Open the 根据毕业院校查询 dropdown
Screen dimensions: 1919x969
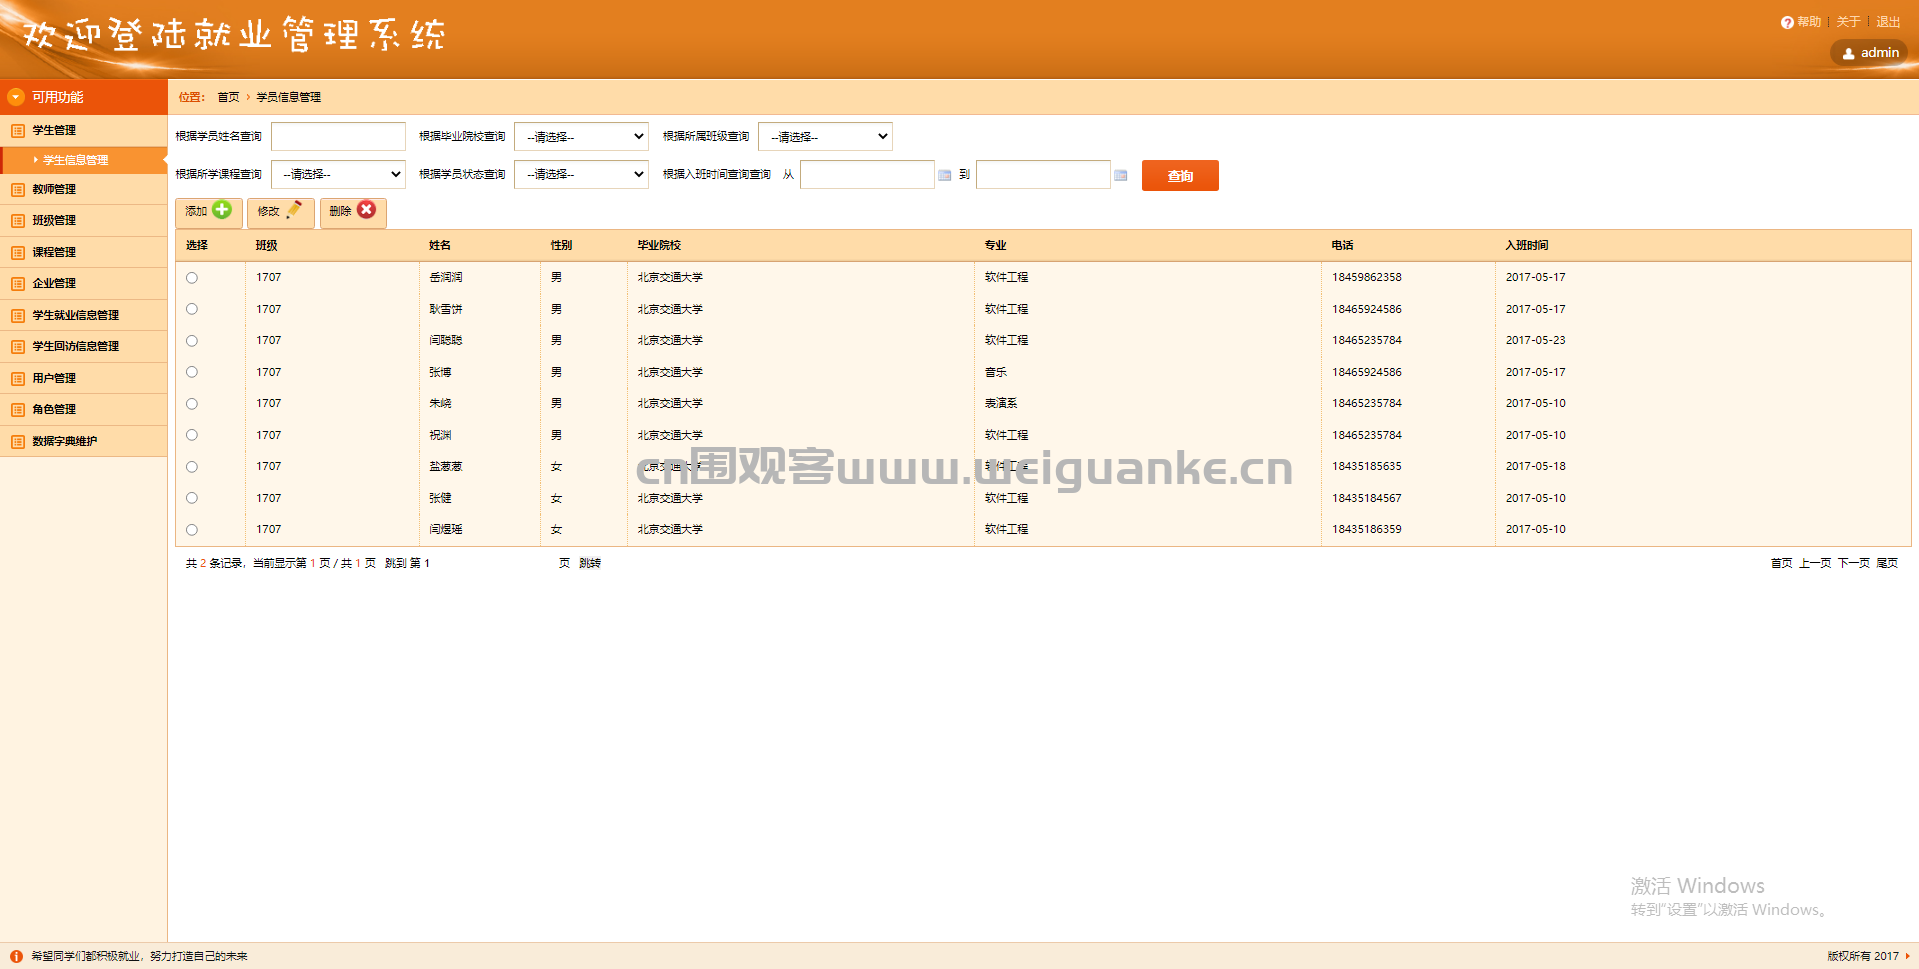(x=582, y=137)
